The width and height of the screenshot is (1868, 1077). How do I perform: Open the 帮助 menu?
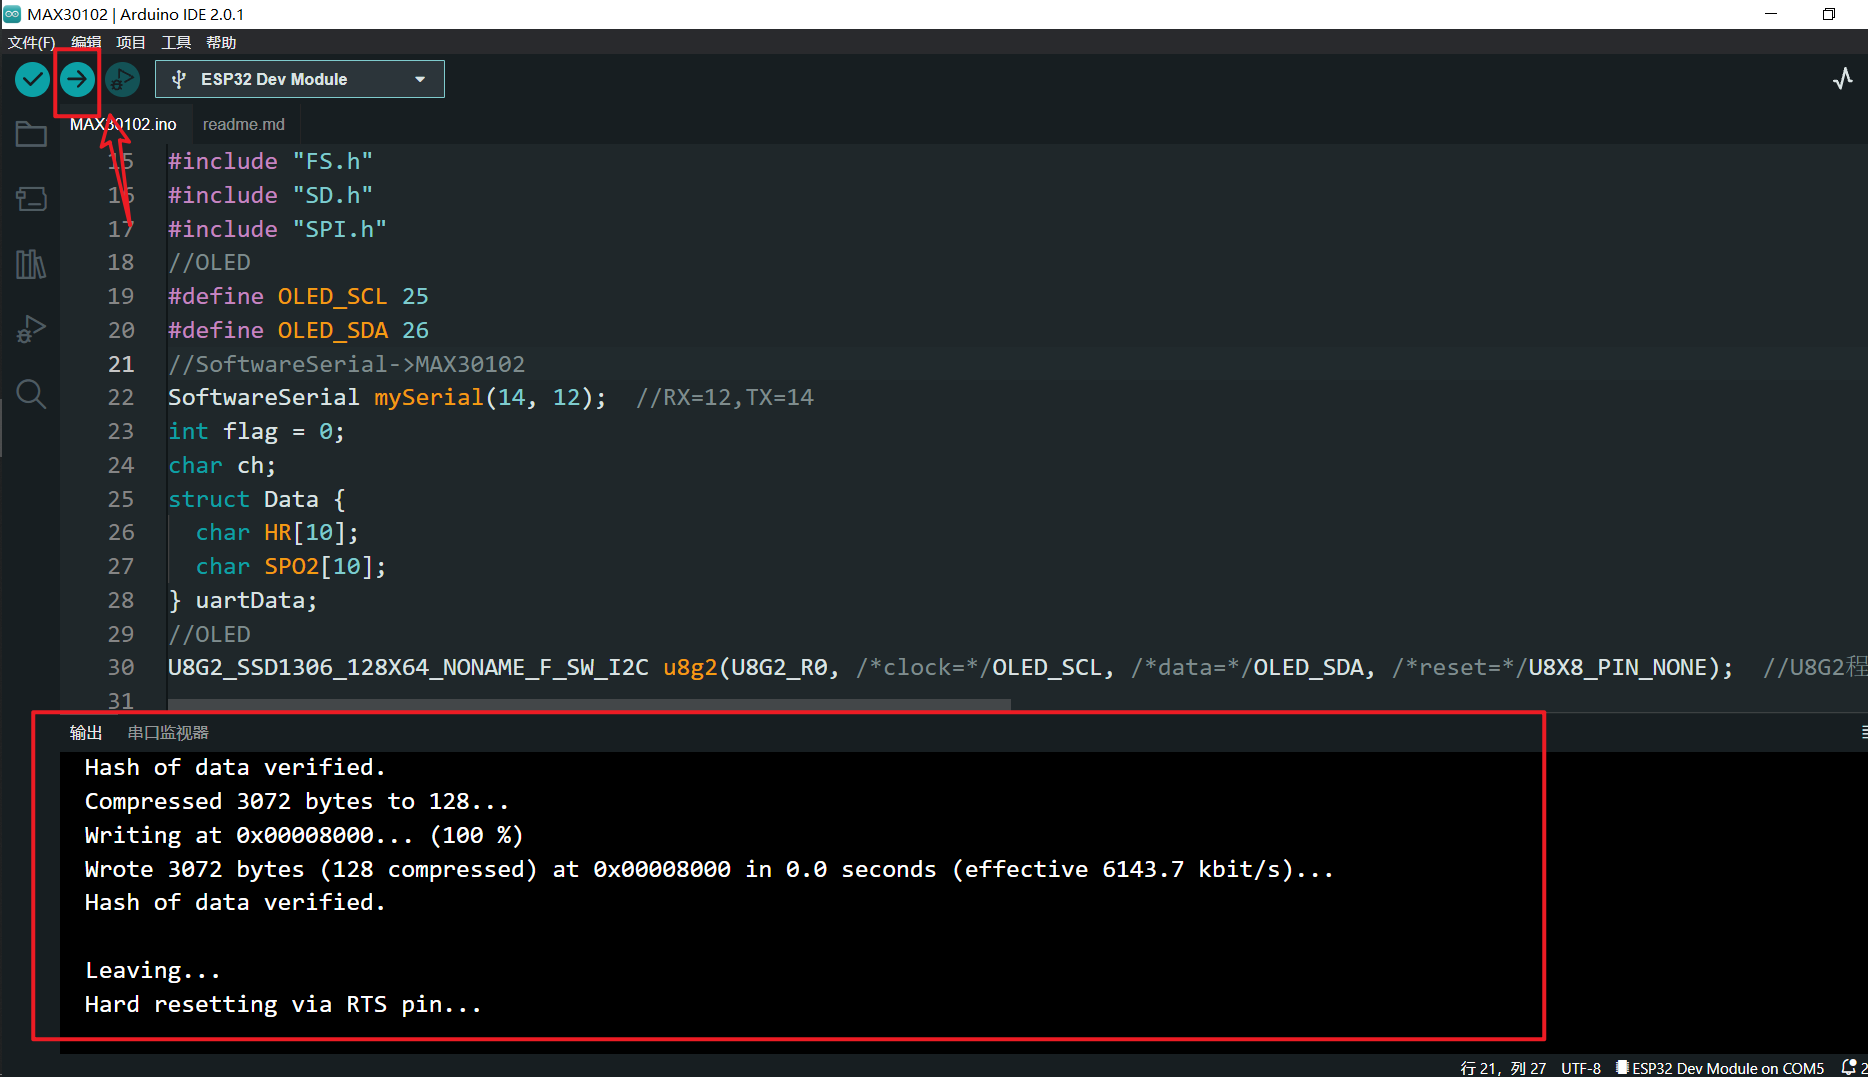(221, 42)
